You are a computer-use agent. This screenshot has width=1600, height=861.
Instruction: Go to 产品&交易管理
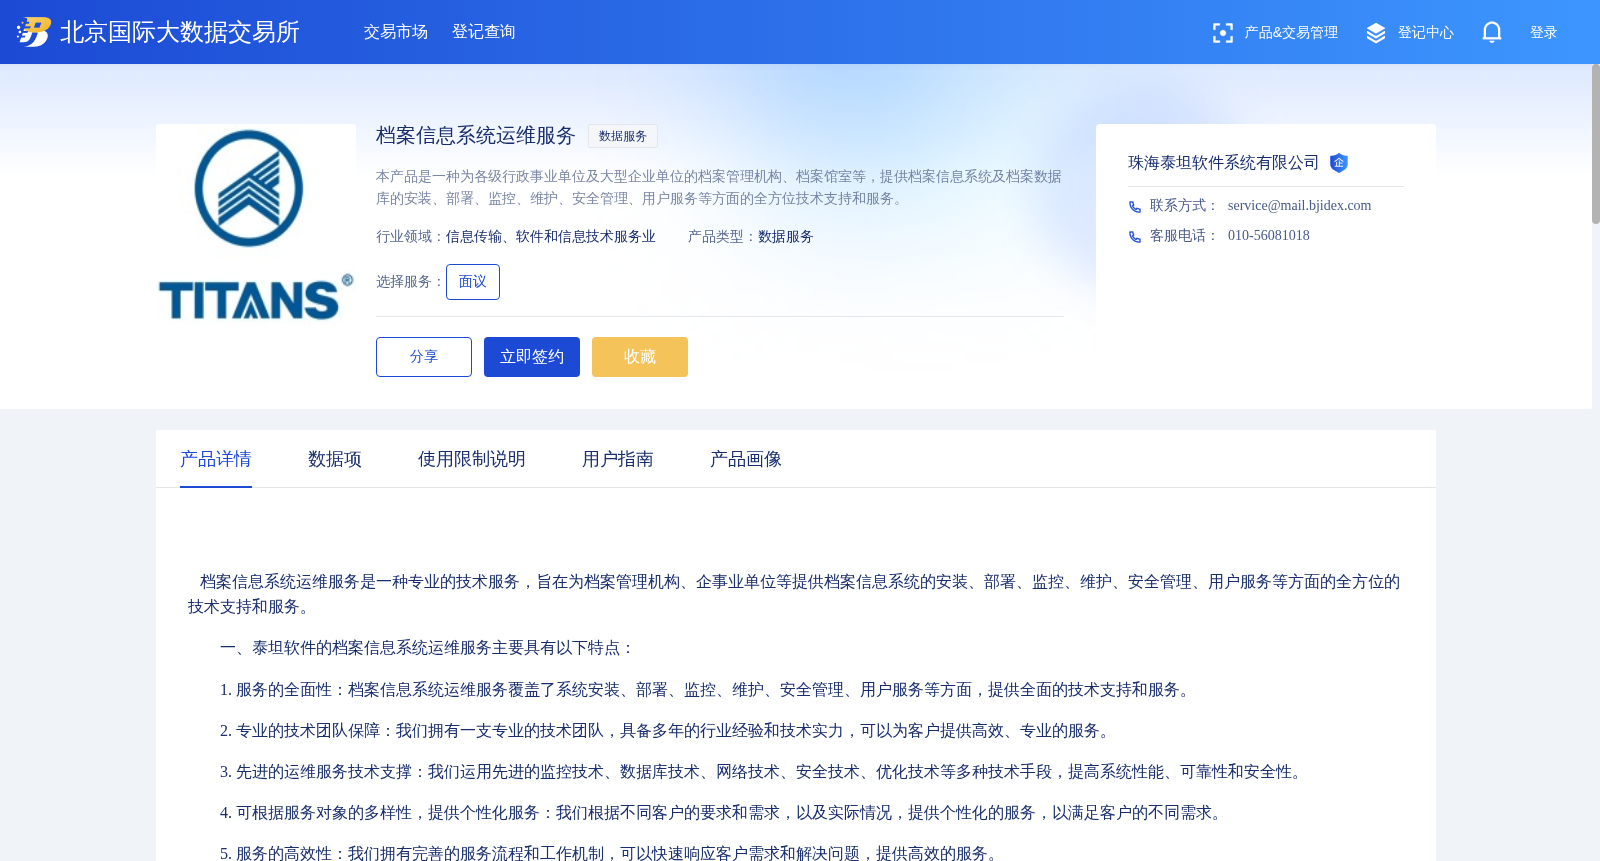[x=1291, y=33]
